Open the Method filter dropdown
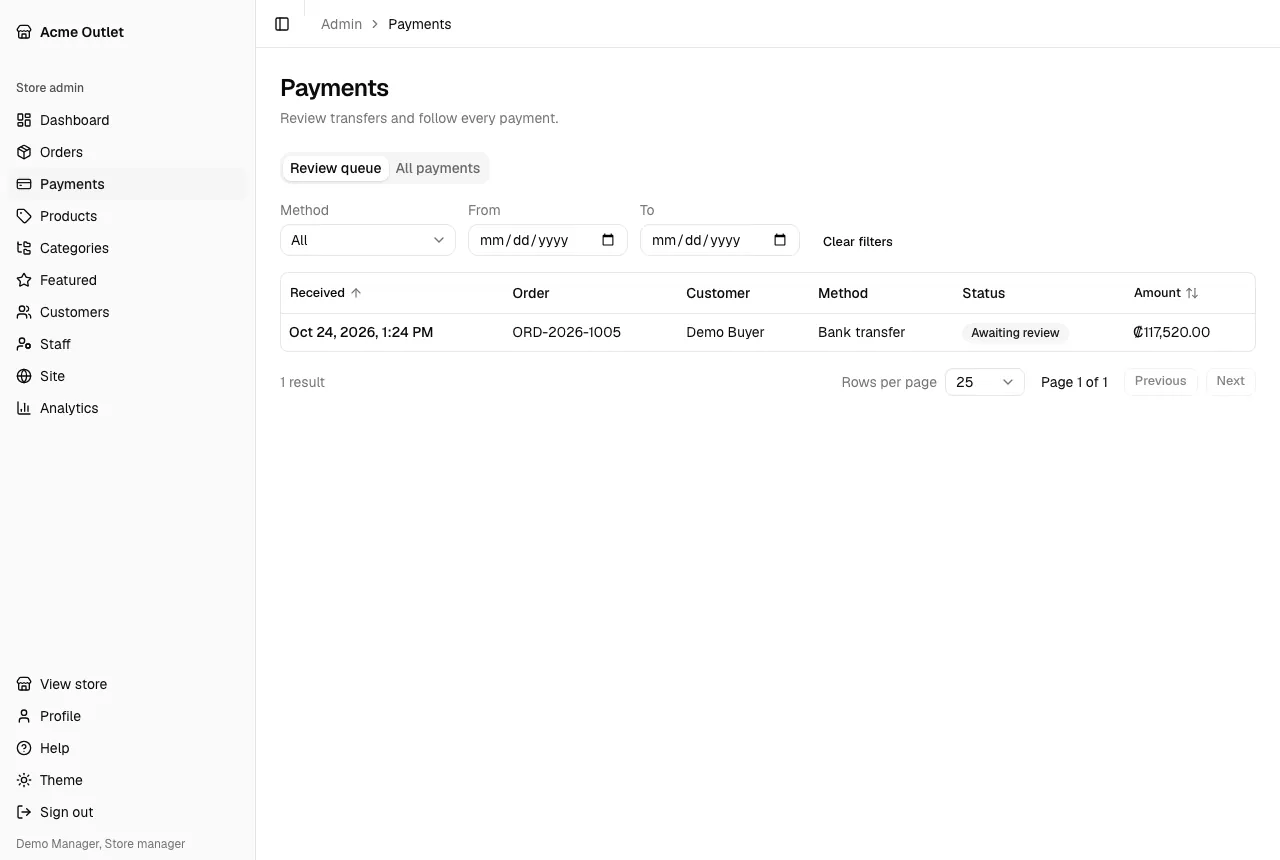Viewport: 1280px width, 860px height. point(368,240)
